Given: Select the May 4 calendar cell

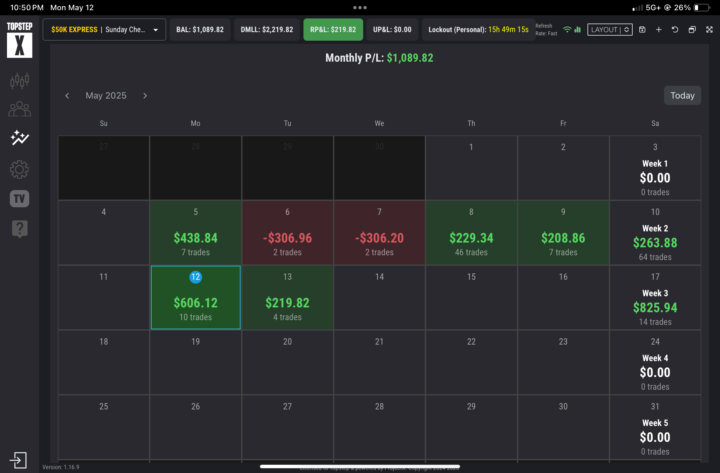Looking at the screenshot, I should [x=104, y=232].
